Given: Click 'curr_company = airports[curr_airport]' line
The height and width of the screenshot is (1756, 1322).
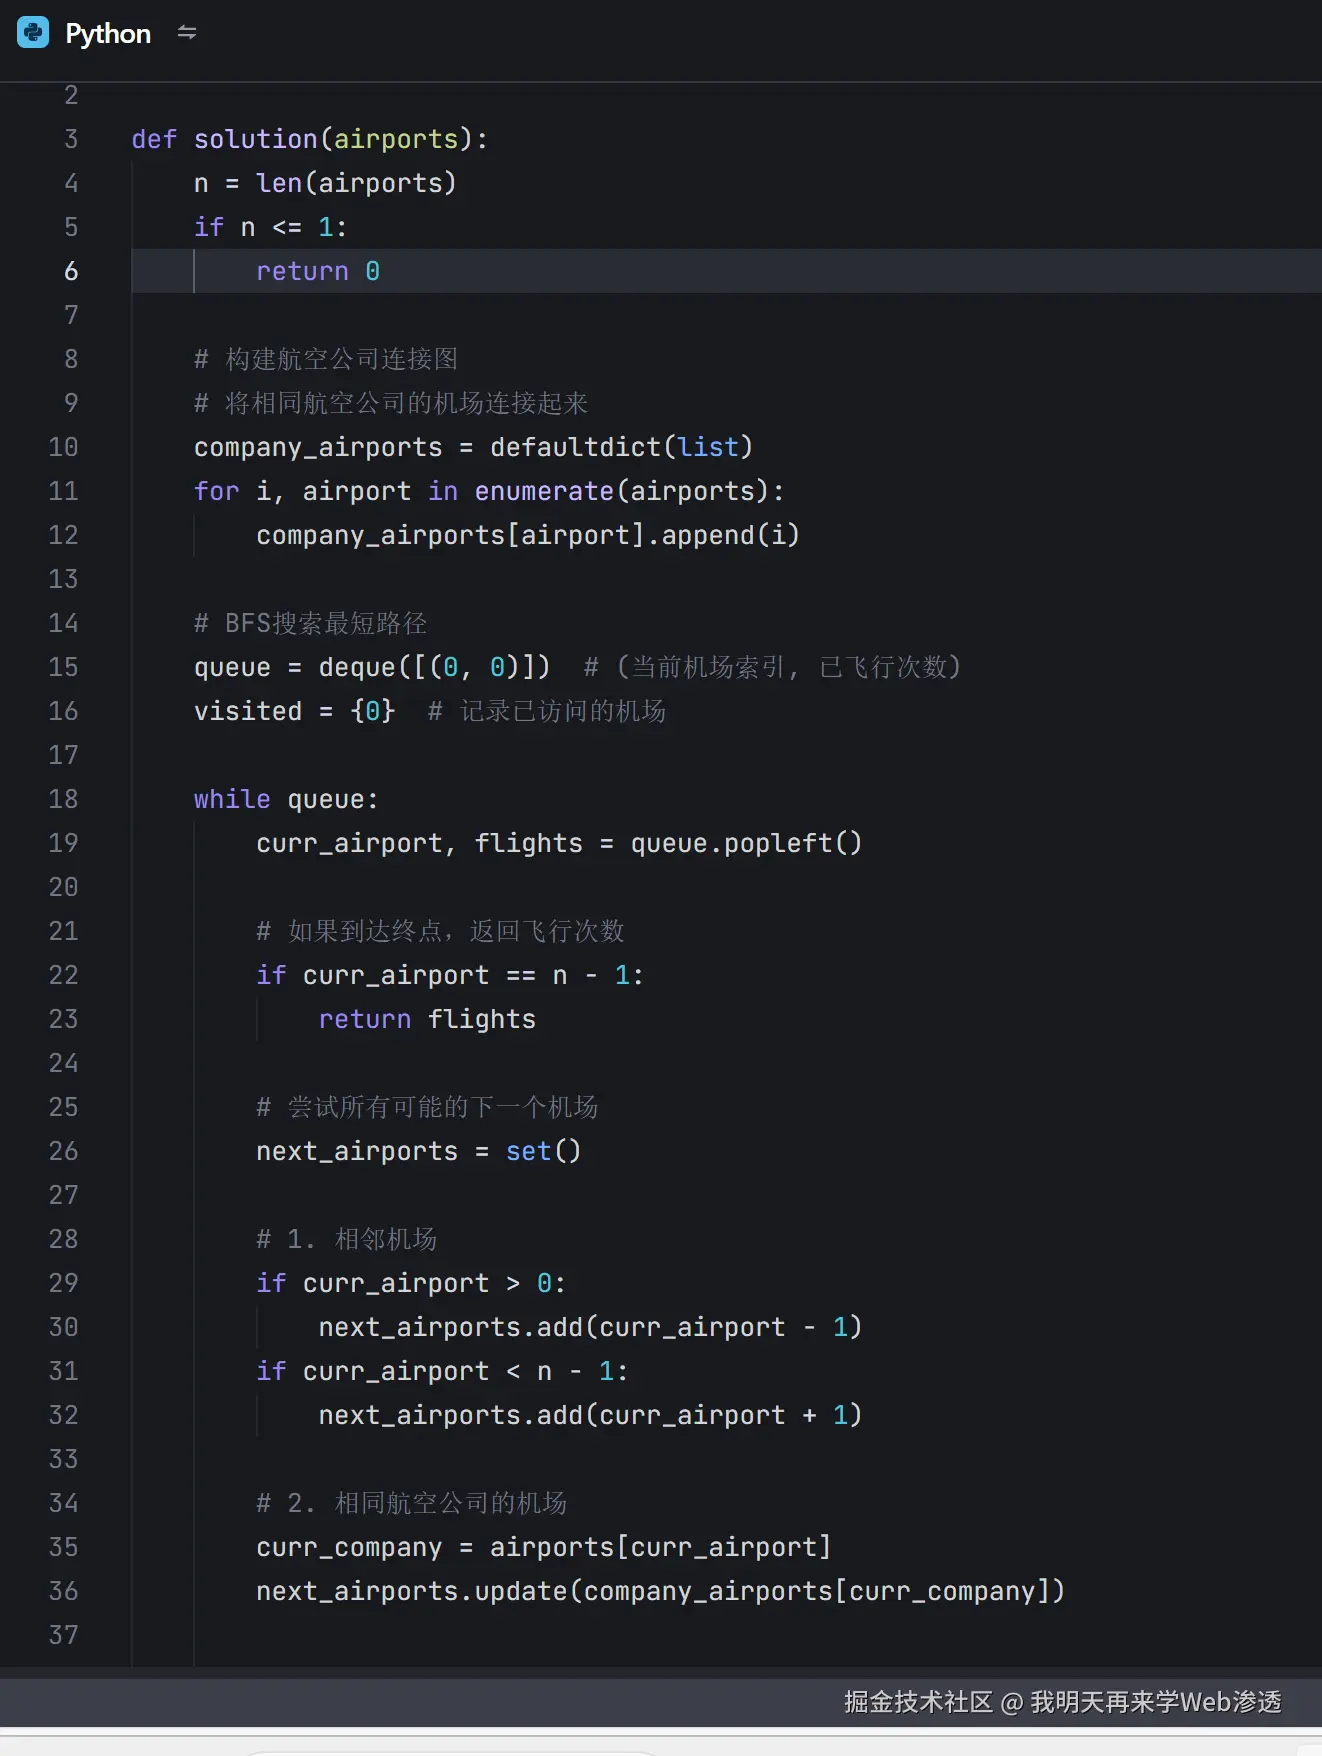Looking at the screenshot, I should click(x=544, y=1547).
